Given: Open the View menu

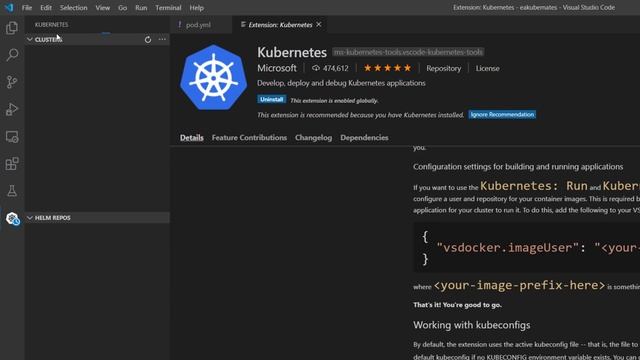Looking at the screenshot, I should point(102,8).
